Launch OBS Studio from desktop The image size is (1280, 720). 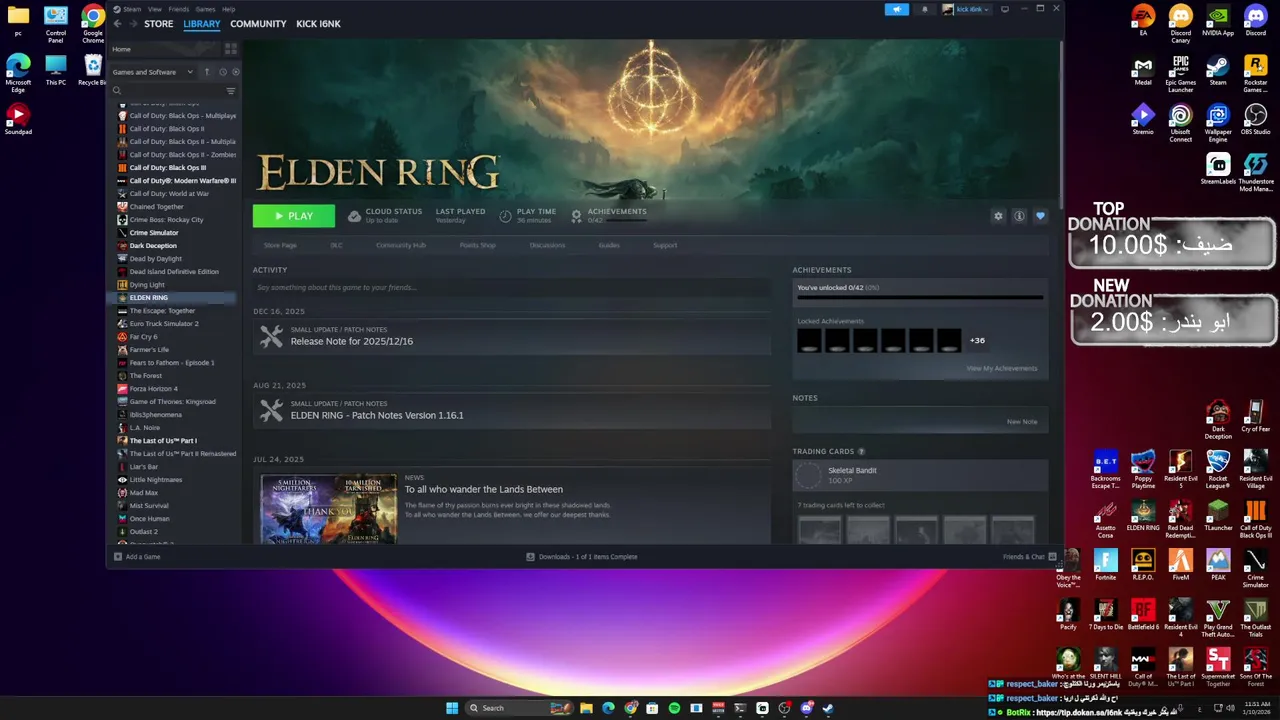(x=1255, y=120)
